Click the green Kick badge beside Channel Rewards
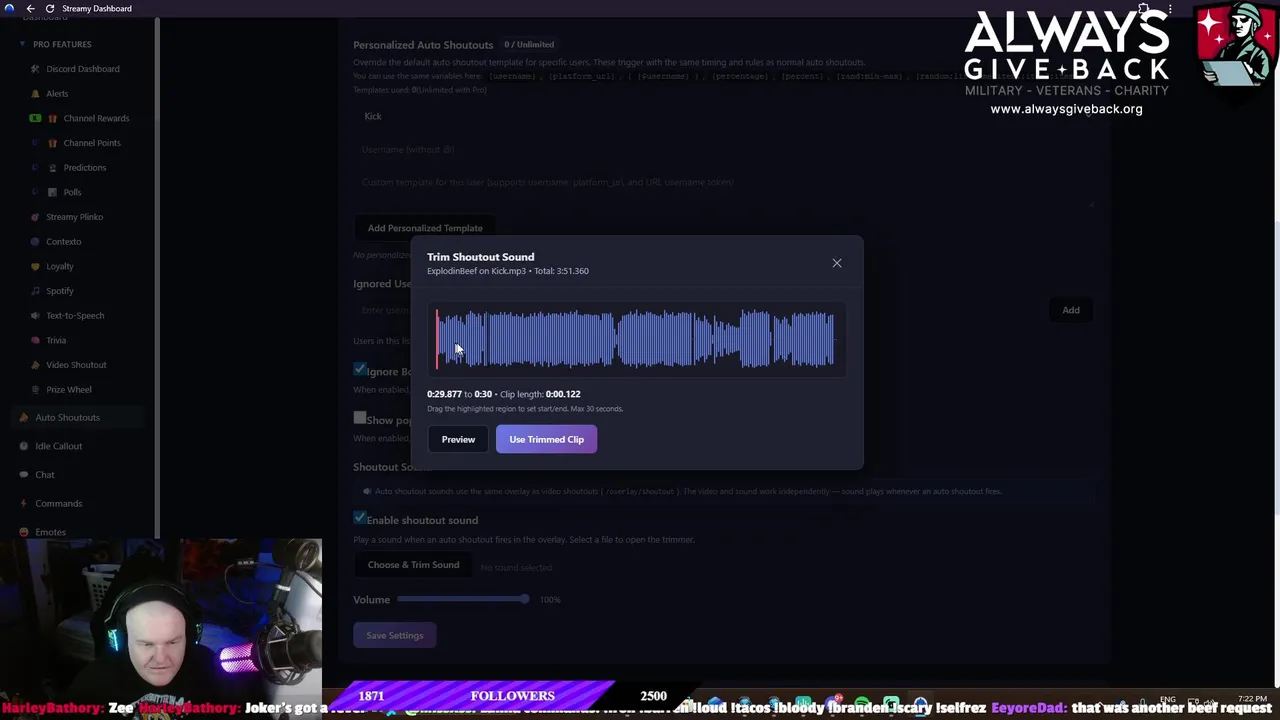Image resolution: width=1280 pixels, height=720 pixels. [36, 118]
